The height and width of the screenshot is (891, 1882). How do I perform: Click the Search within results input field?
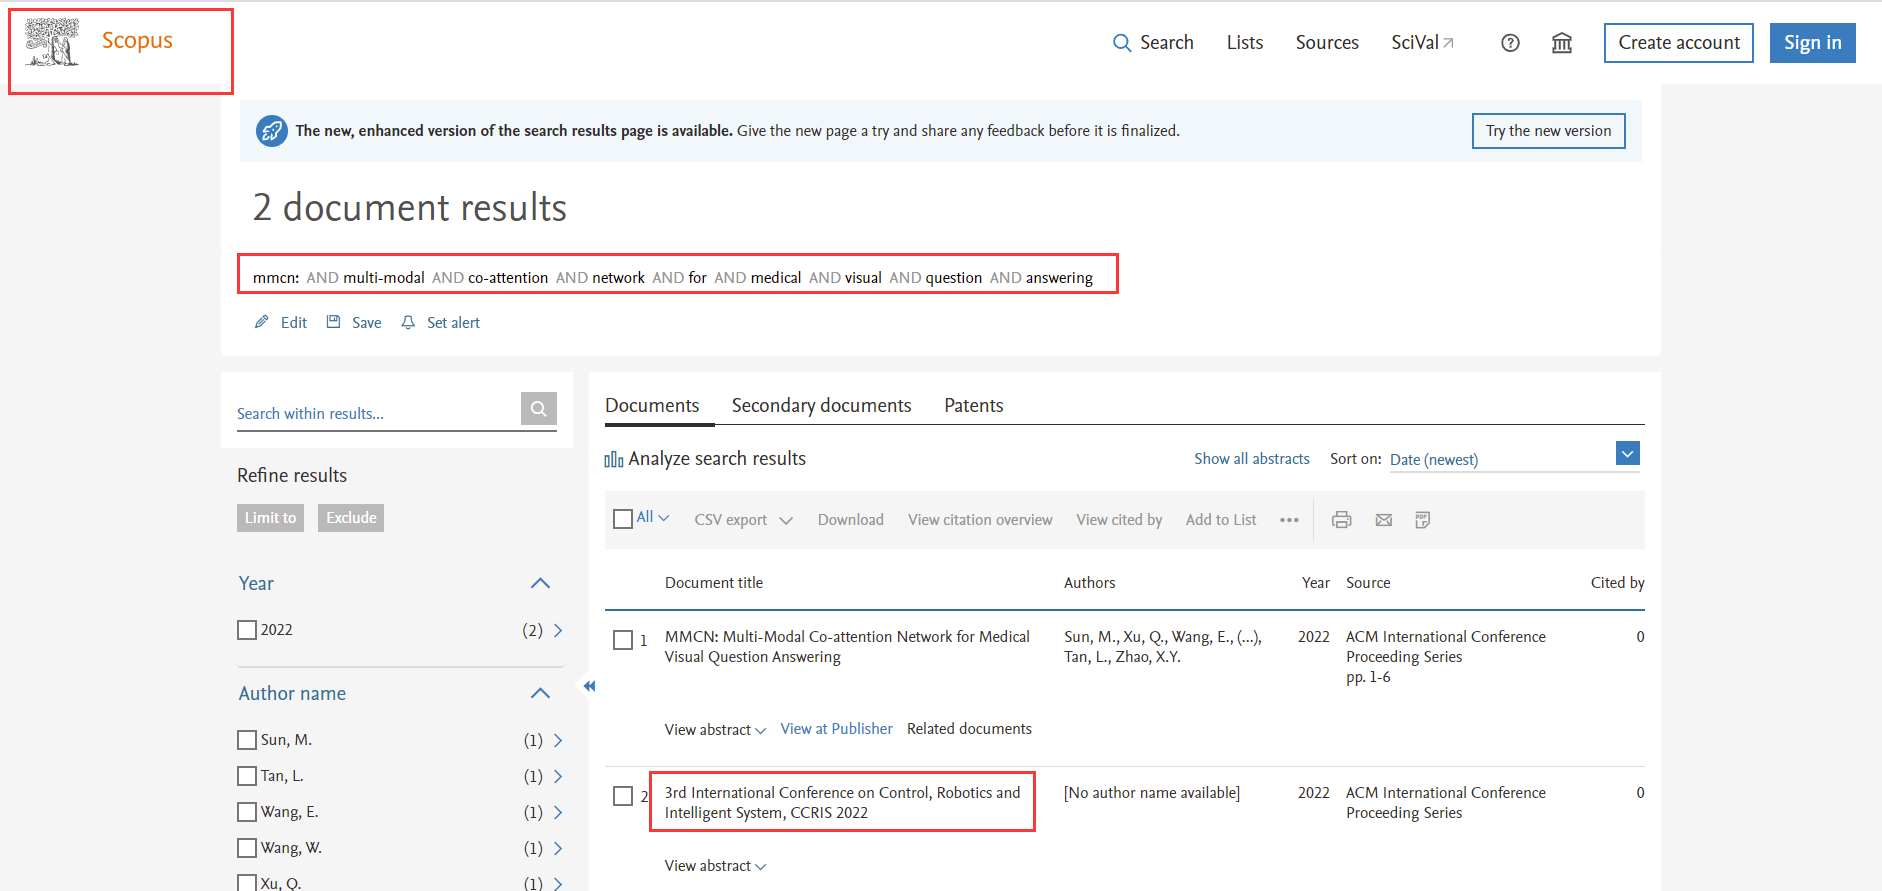click(378, 413)
